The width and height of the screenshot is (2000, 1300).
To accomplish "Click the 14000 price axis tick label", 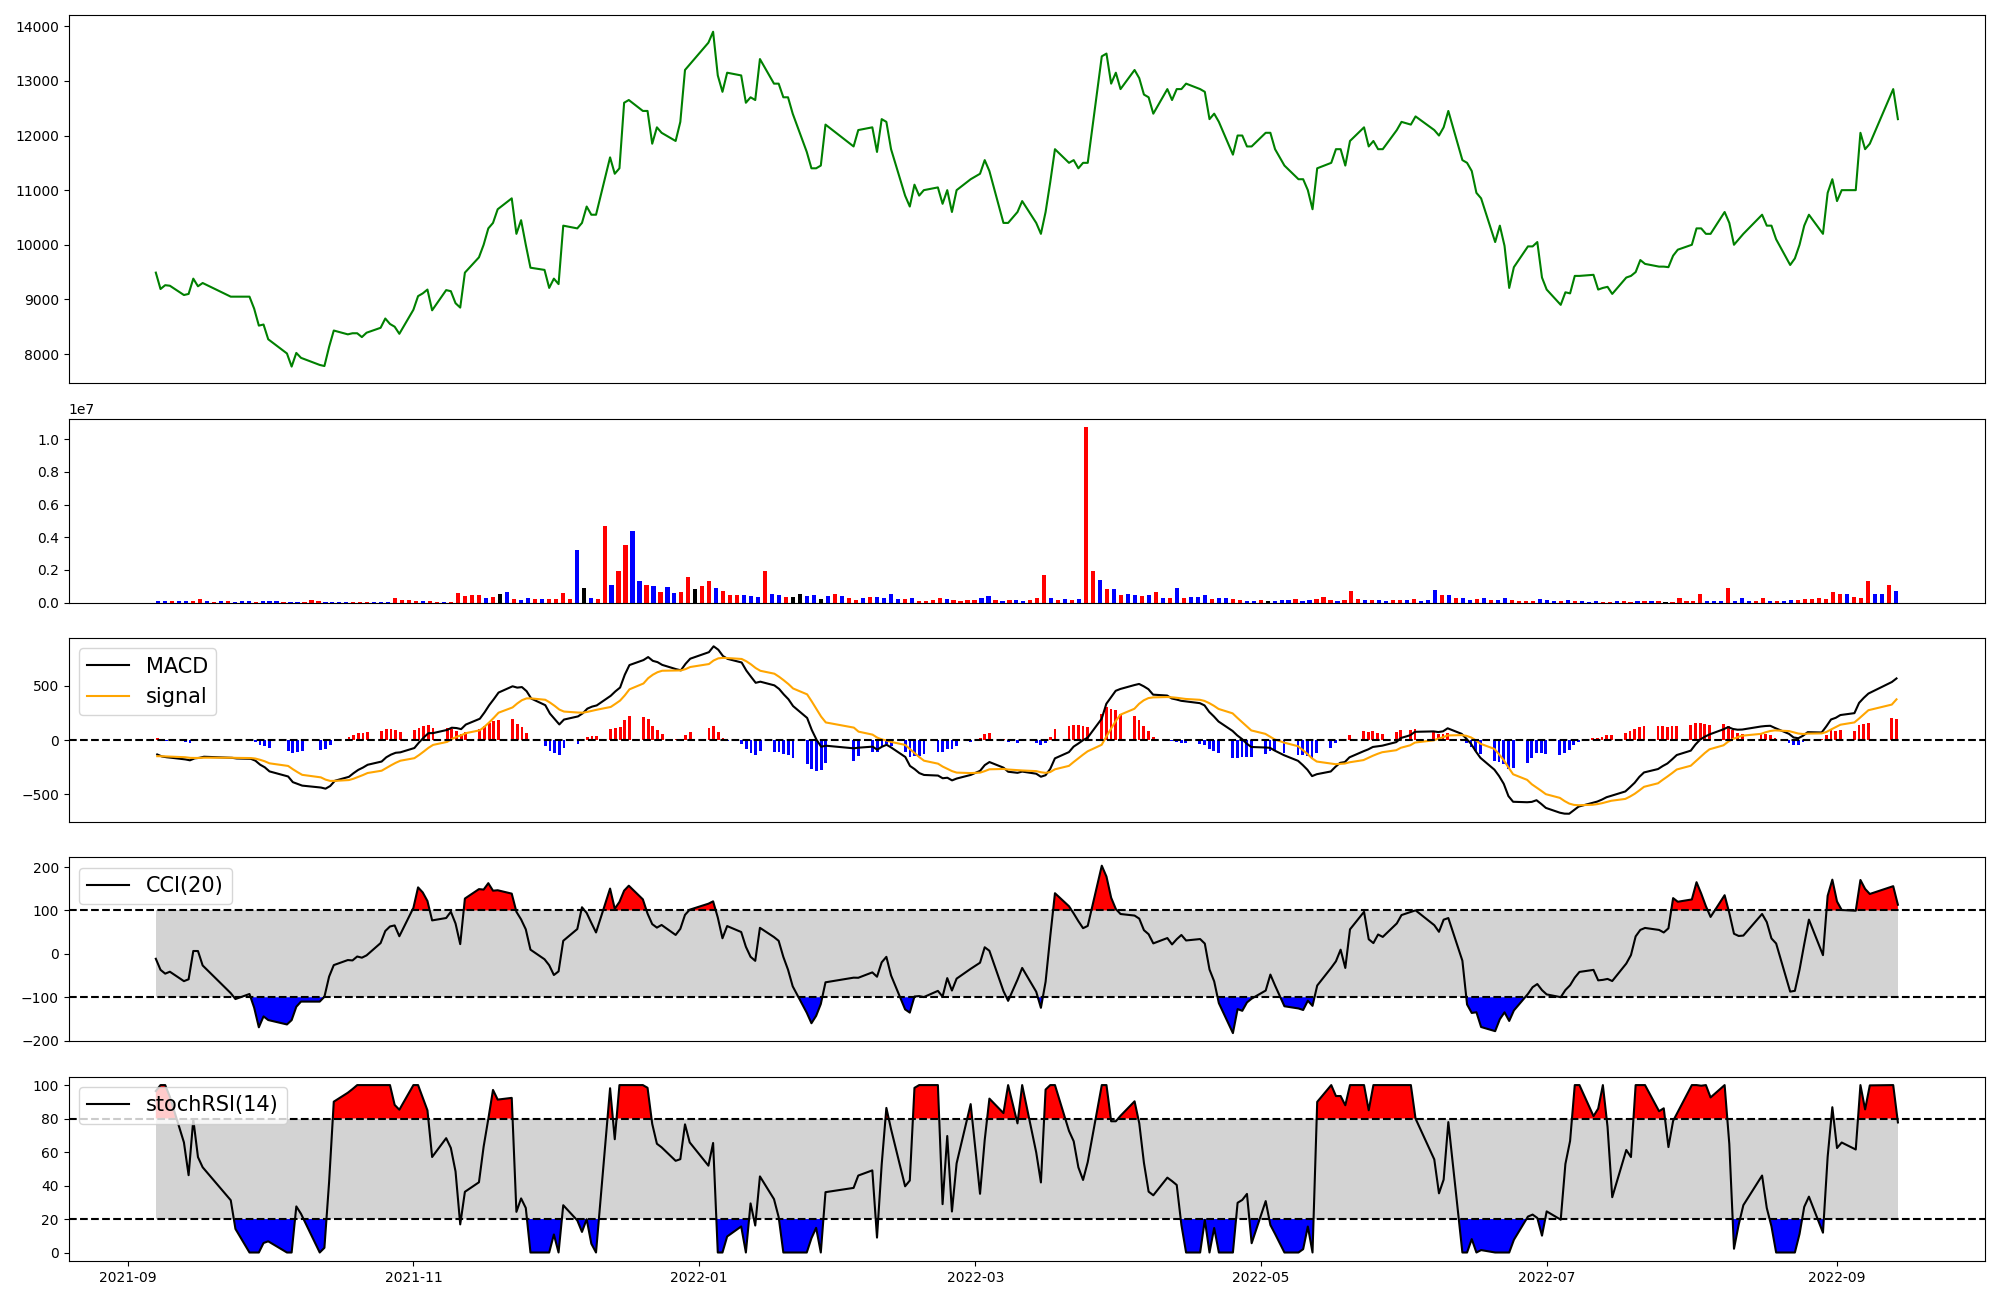I will (x=37, y=27).
